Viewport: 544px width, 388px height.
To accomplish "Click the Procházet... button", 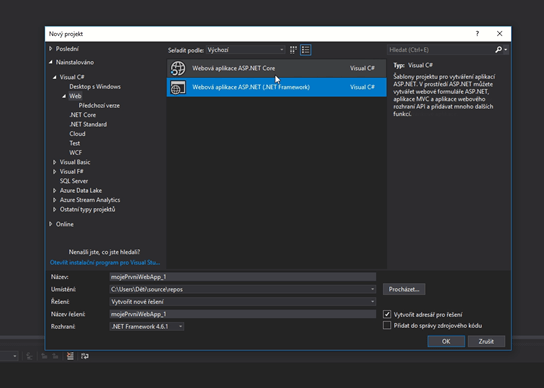I will 404,289.
